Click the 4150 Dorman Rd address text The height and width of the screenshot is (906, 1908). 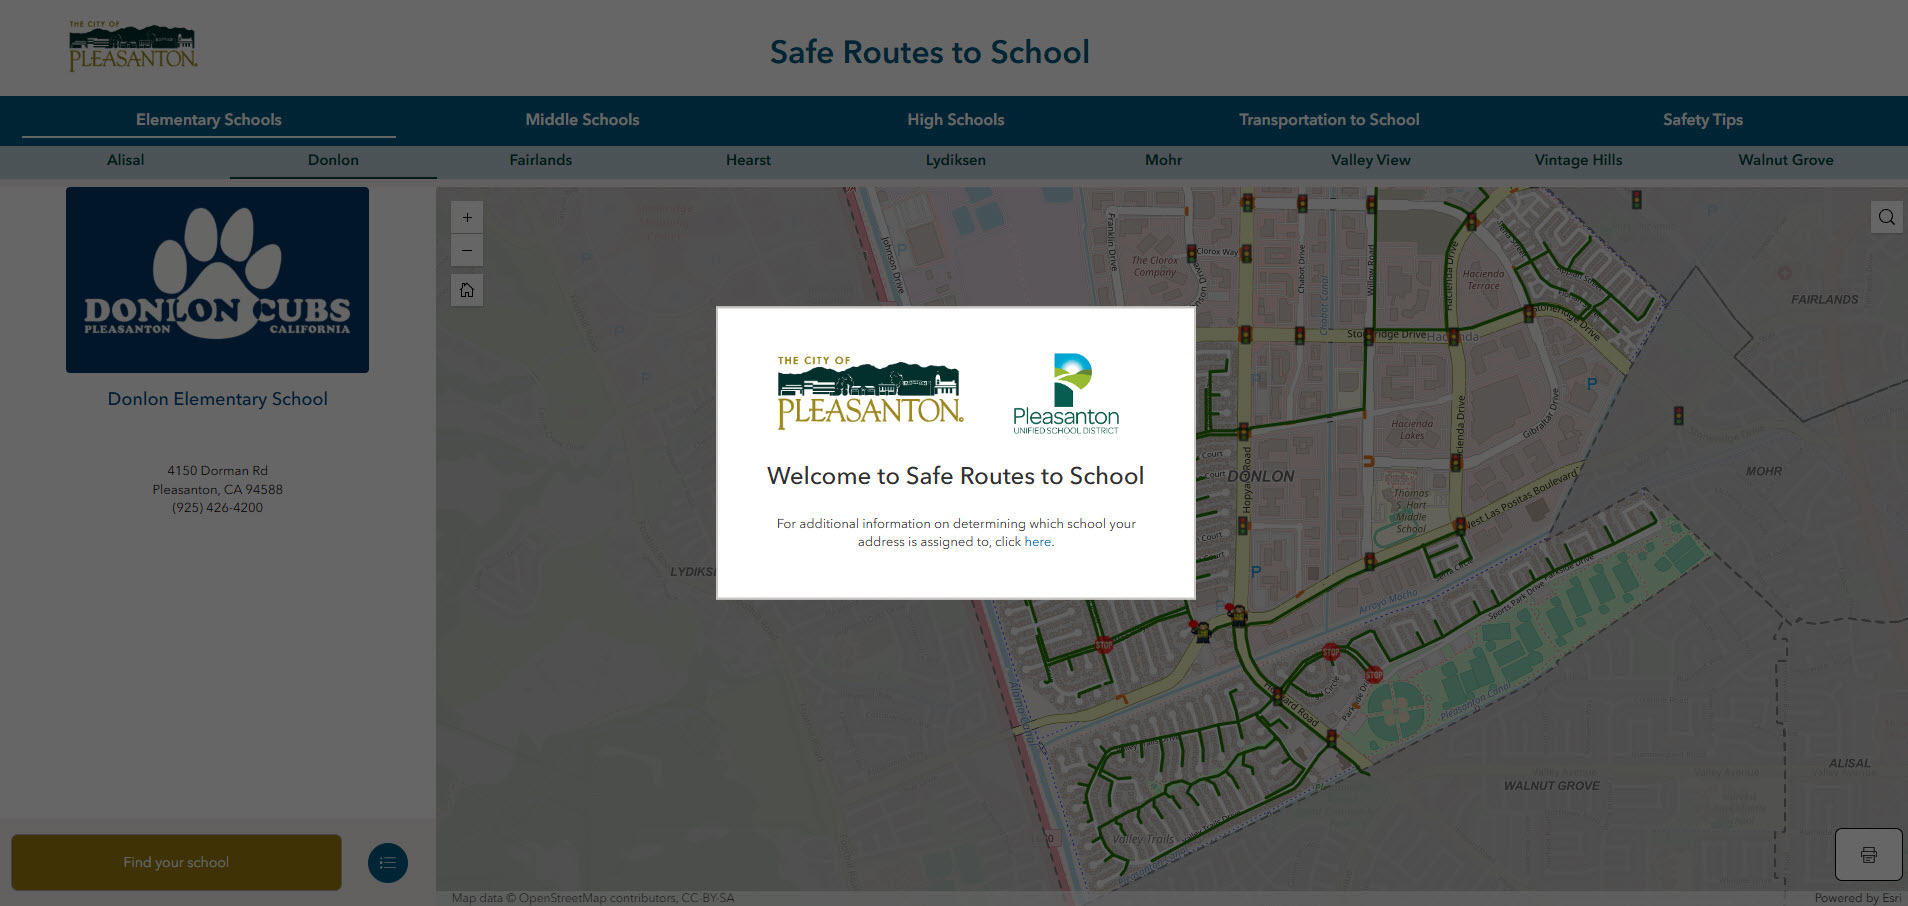[x=217, y=471]
